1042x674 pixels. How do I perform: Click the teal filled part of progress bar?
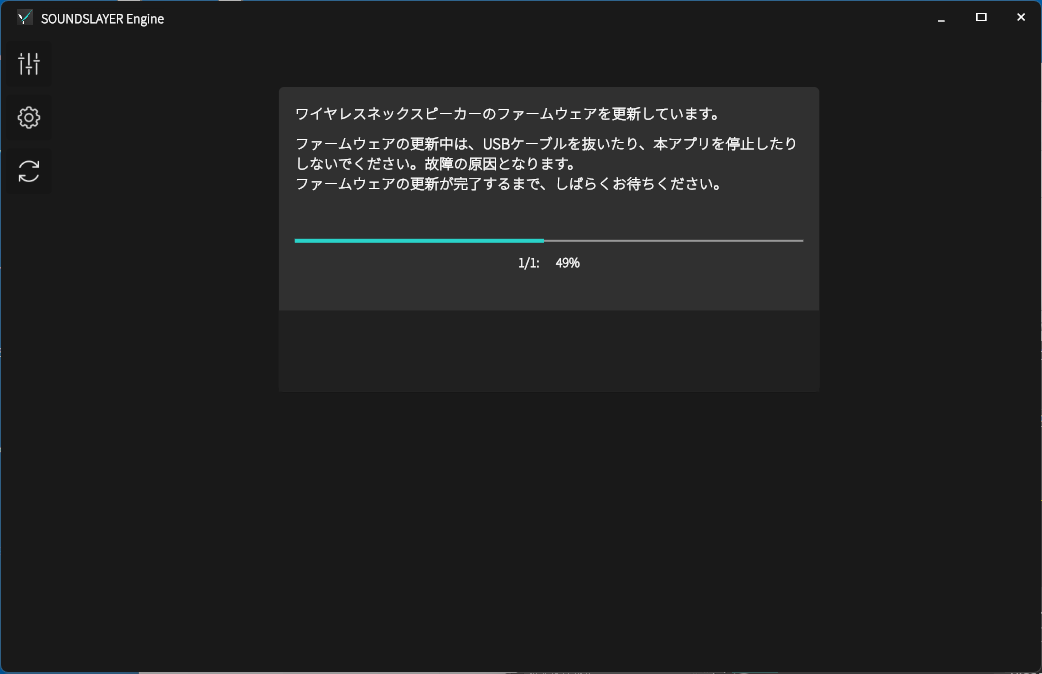tap(418, 241)
